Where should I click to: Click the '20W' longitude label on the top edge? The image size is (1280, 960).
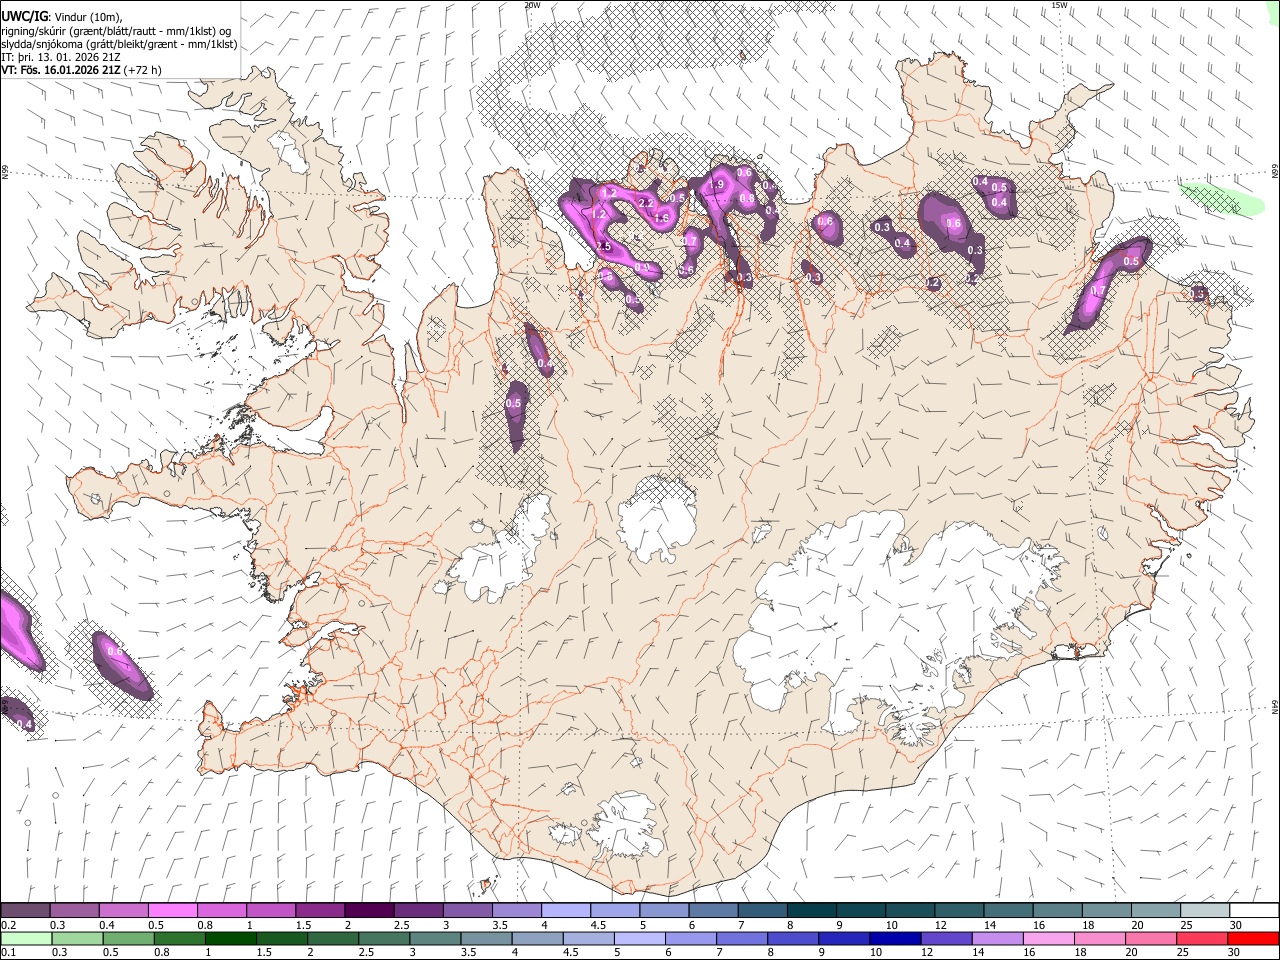[532, 5]
